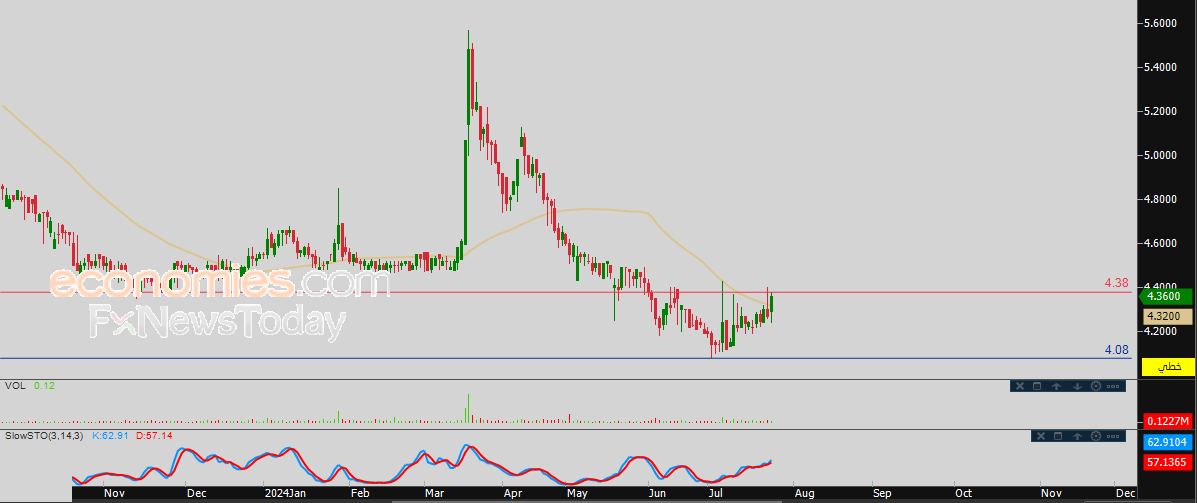Screen dimensions: 1197x503
Task: Click the Dec label after first Nov
Action: [x=198, y=493]
